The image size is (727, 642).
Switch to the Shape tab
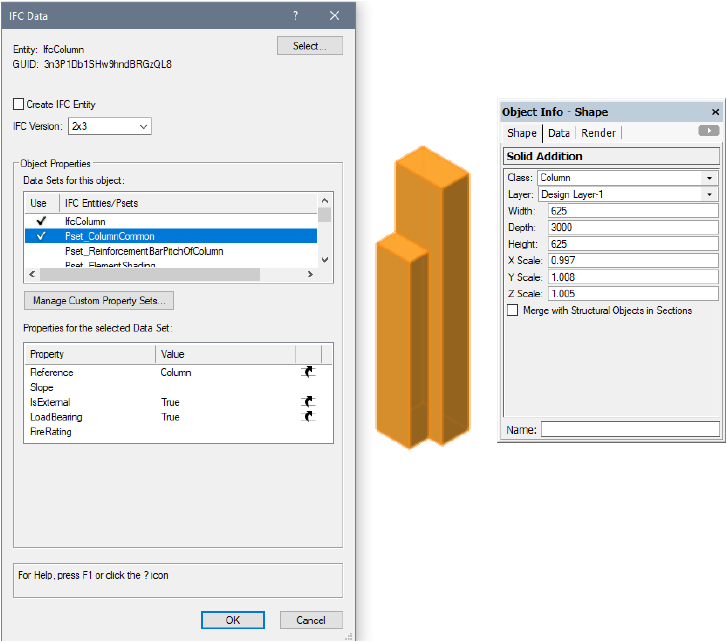tap(522, 133)
